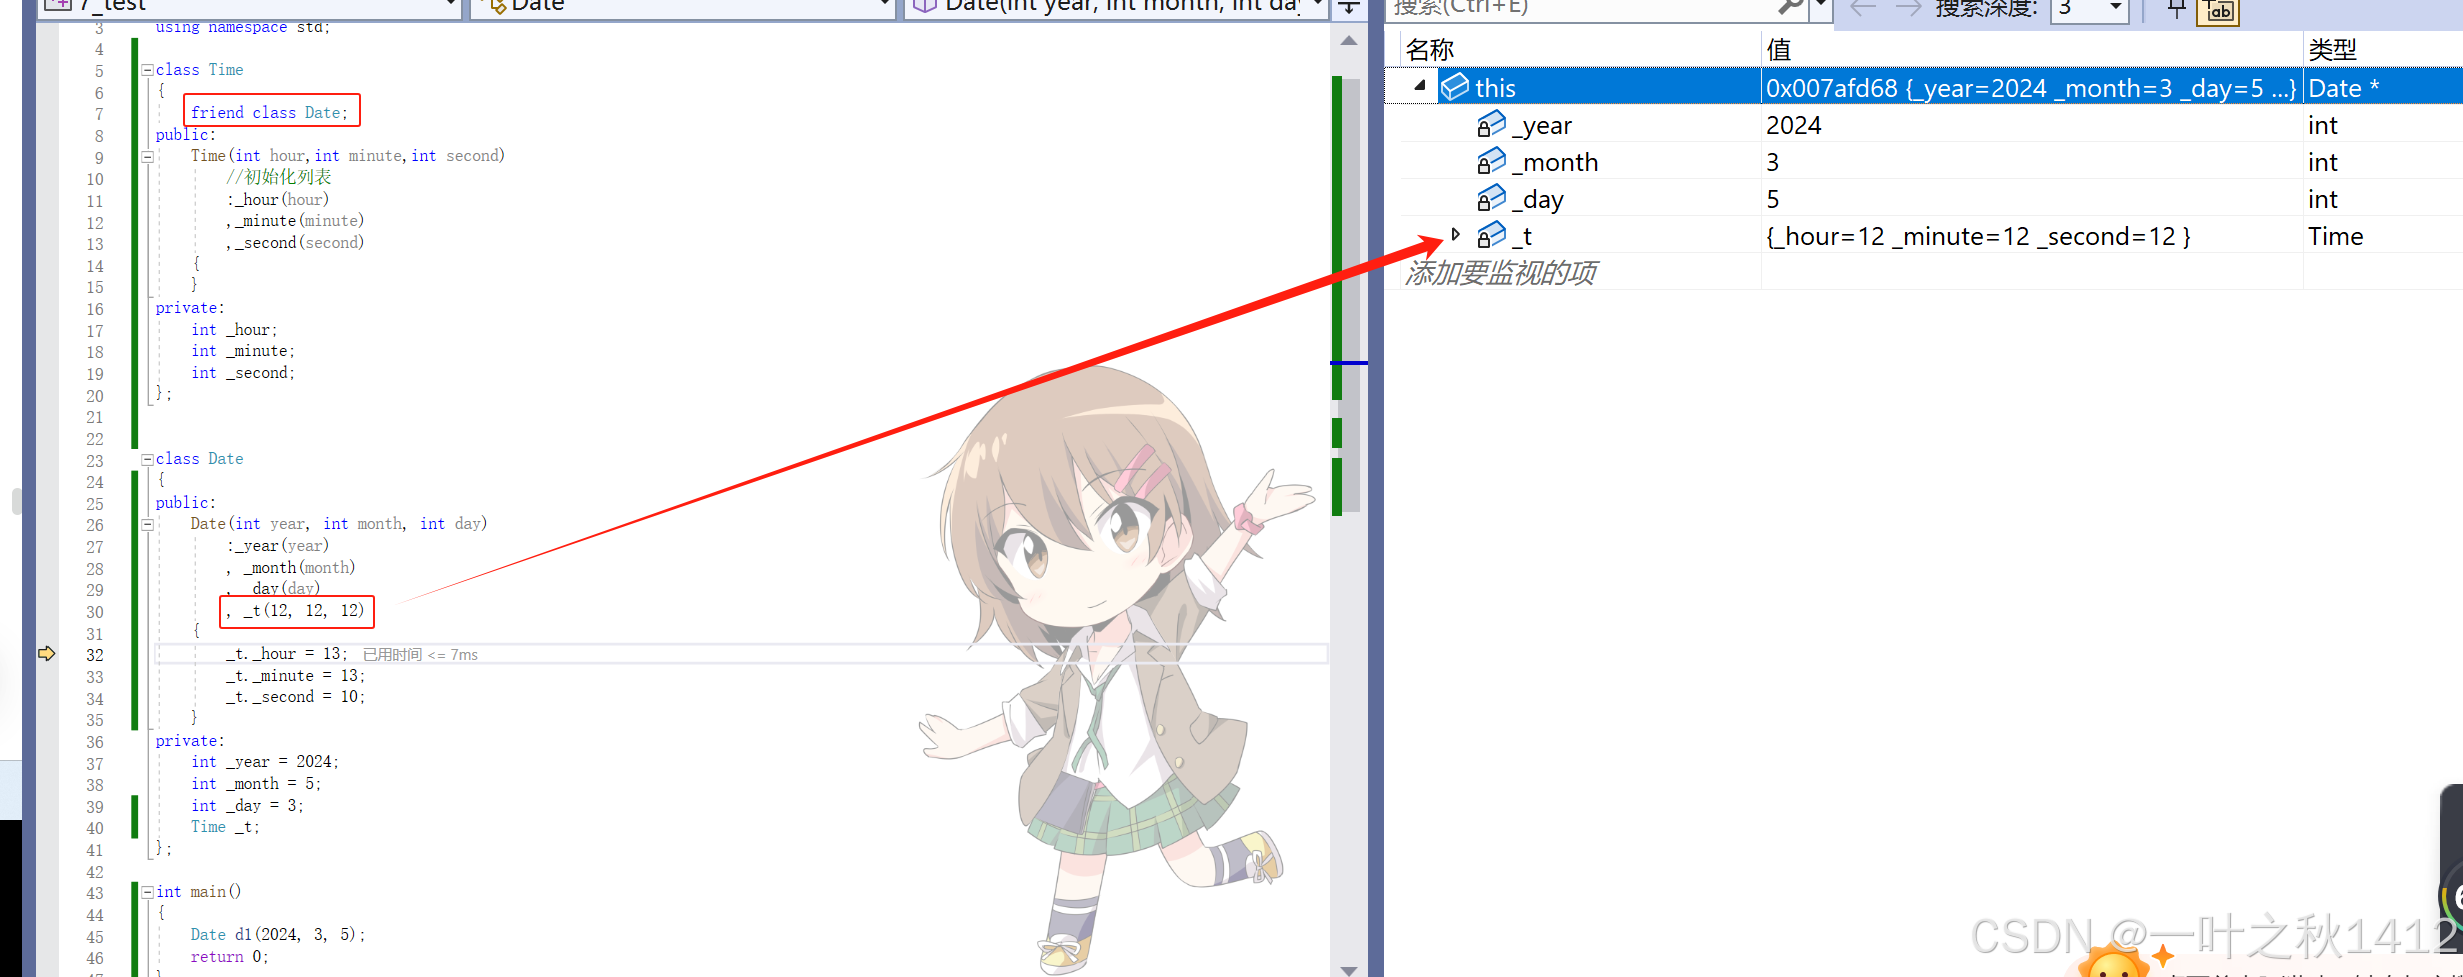Collapse the class Time code block
The width and height of the screenshot is (2463, 977).
coord(147,70)
